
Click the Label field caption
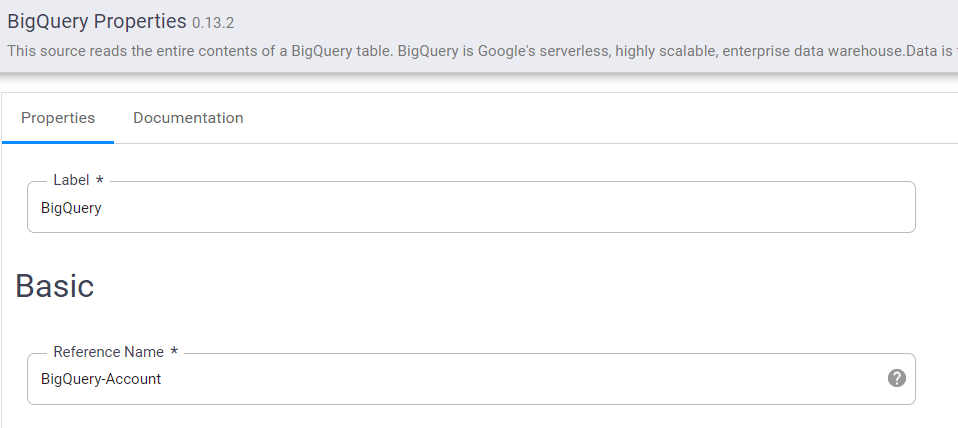point(71,180)
